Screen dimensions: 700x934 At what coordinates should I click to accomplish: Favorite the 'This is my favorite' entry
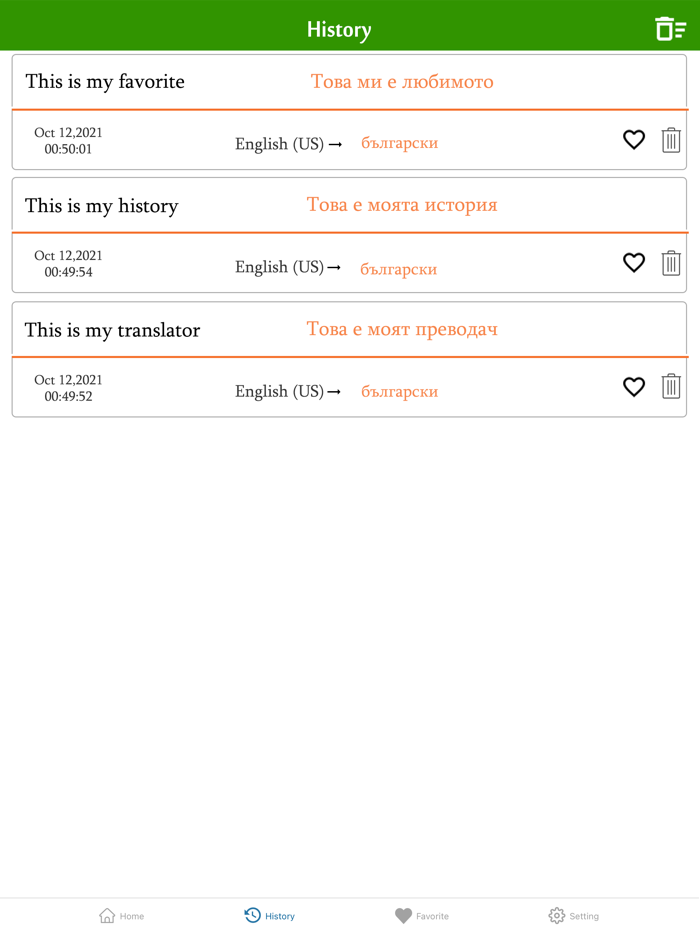pyautogui.click(x=634, y=140)
